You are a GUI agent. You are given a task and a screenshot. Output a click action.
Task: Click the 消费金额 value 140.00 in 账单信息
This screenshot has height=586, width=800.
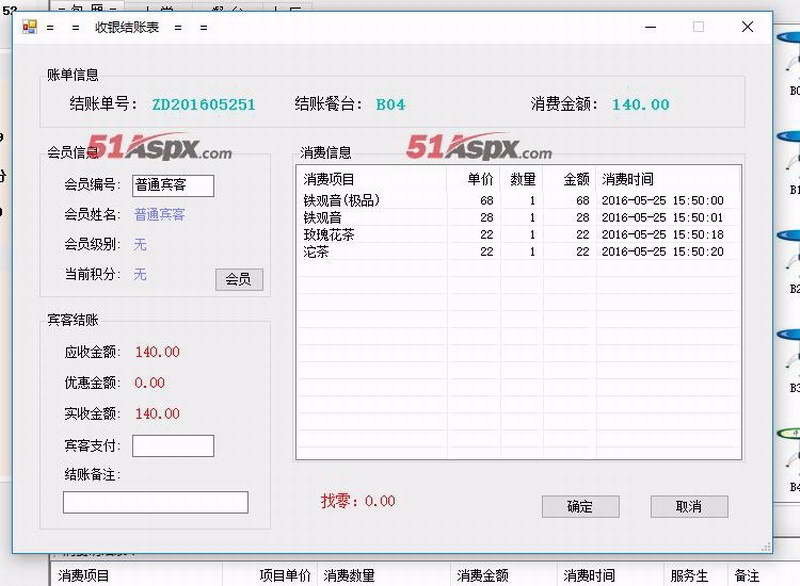click(x=641, y=105)
